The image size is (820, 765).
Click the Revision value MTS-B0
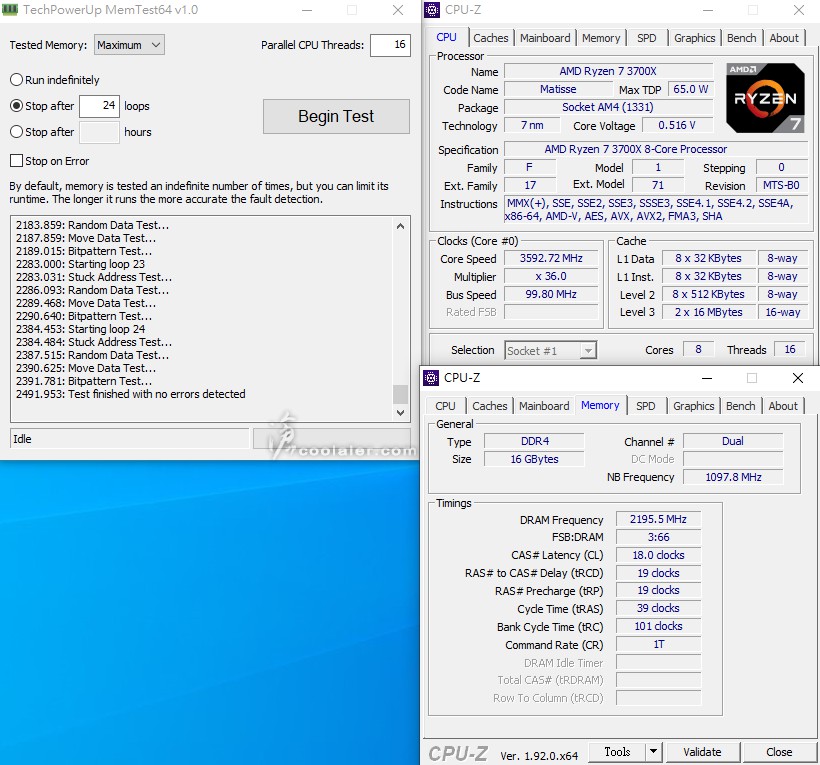(781, 185)
